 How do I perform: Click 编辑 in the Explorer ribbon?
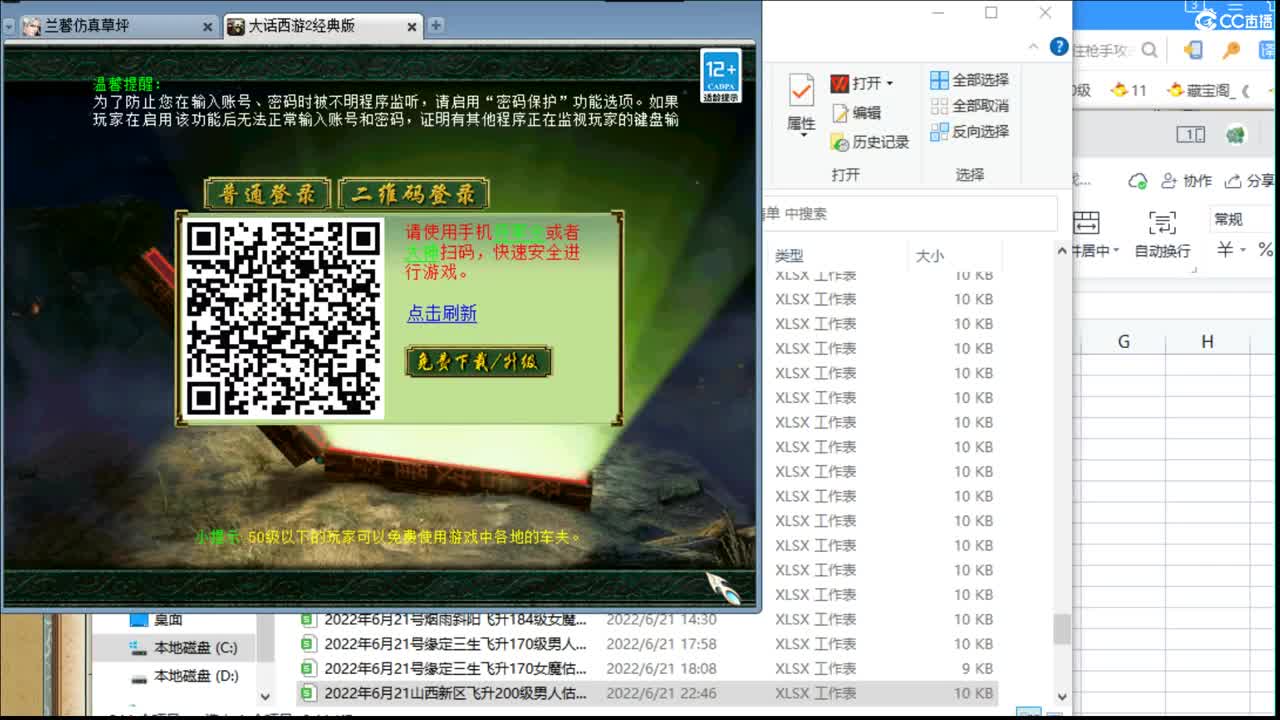[856, 113]
